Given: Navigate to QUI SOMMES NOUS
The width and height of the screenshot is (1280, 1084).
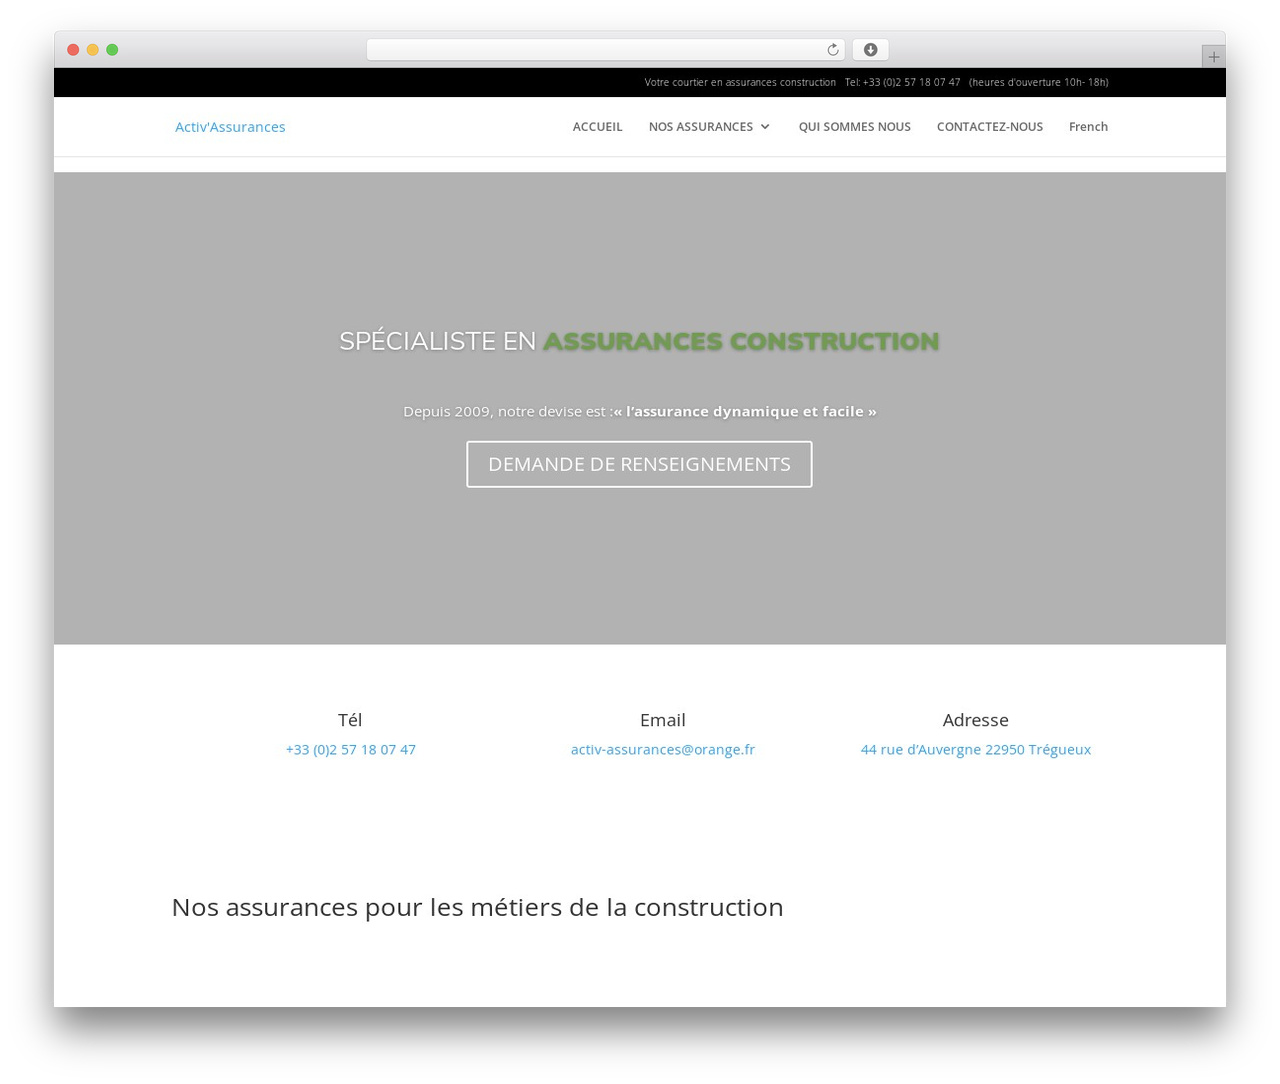Looking at the screenshot, I should tap(854, 127).
